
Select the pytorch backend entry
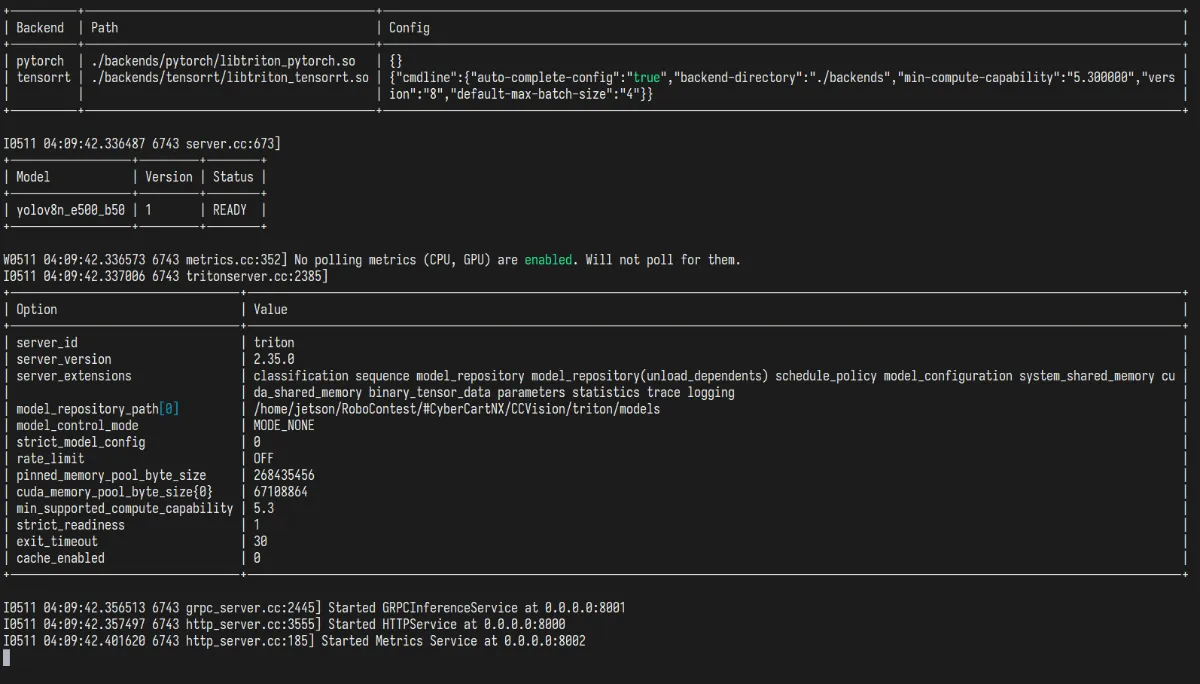click(x=40, y=60)
